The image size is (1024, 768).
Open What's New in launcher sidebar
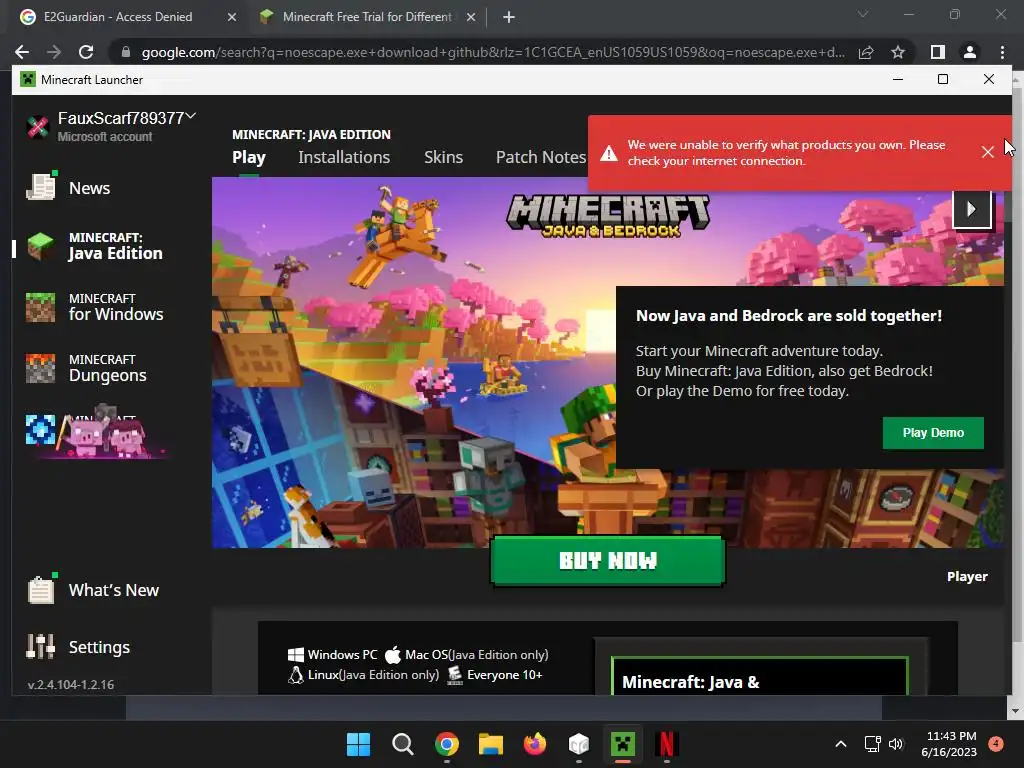point(93,590)
